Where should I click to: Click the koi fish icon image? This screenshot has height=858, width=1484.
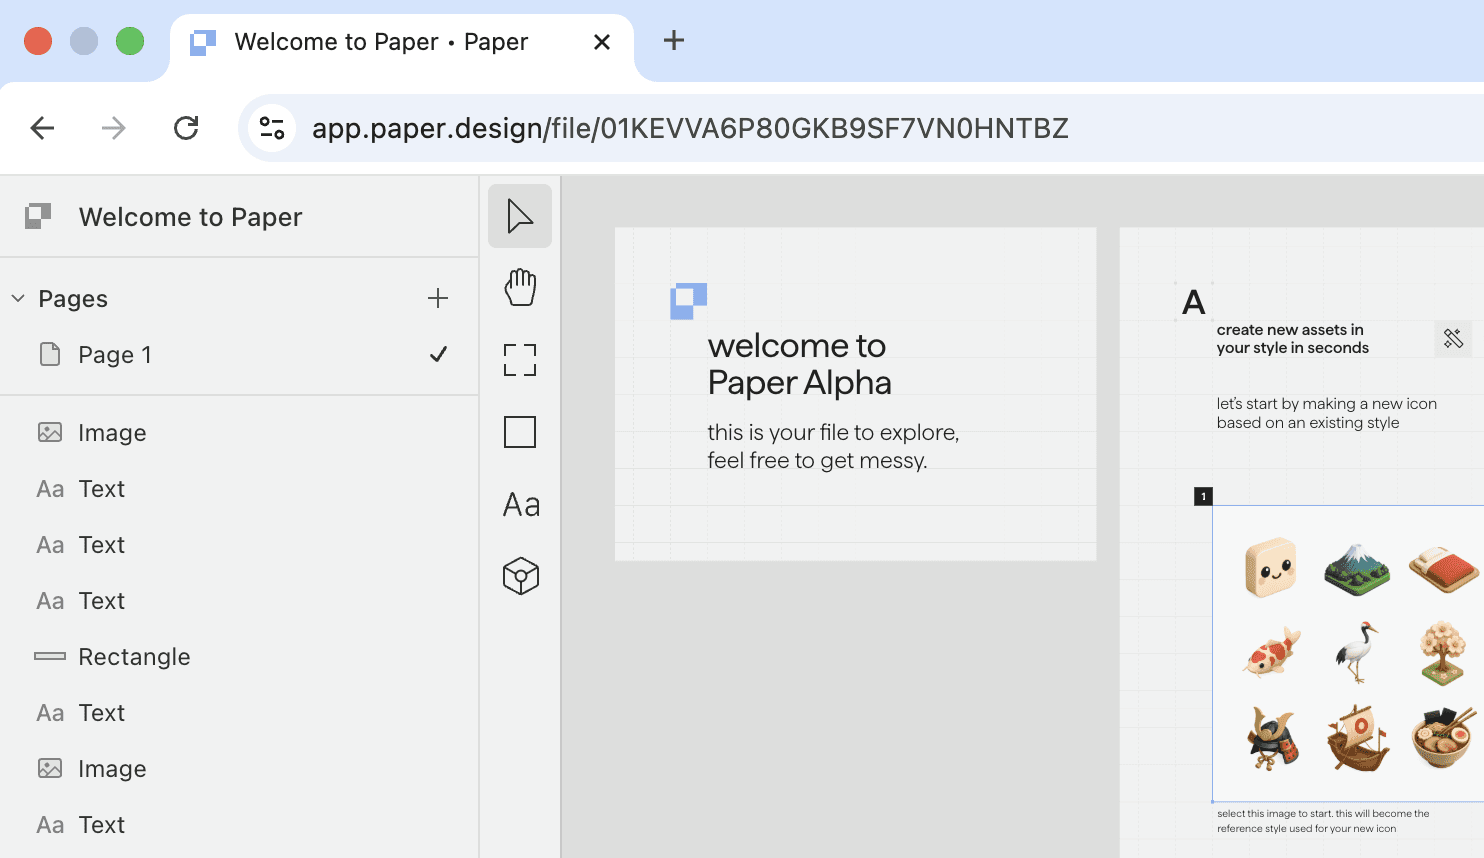(x=1271, y=653)
